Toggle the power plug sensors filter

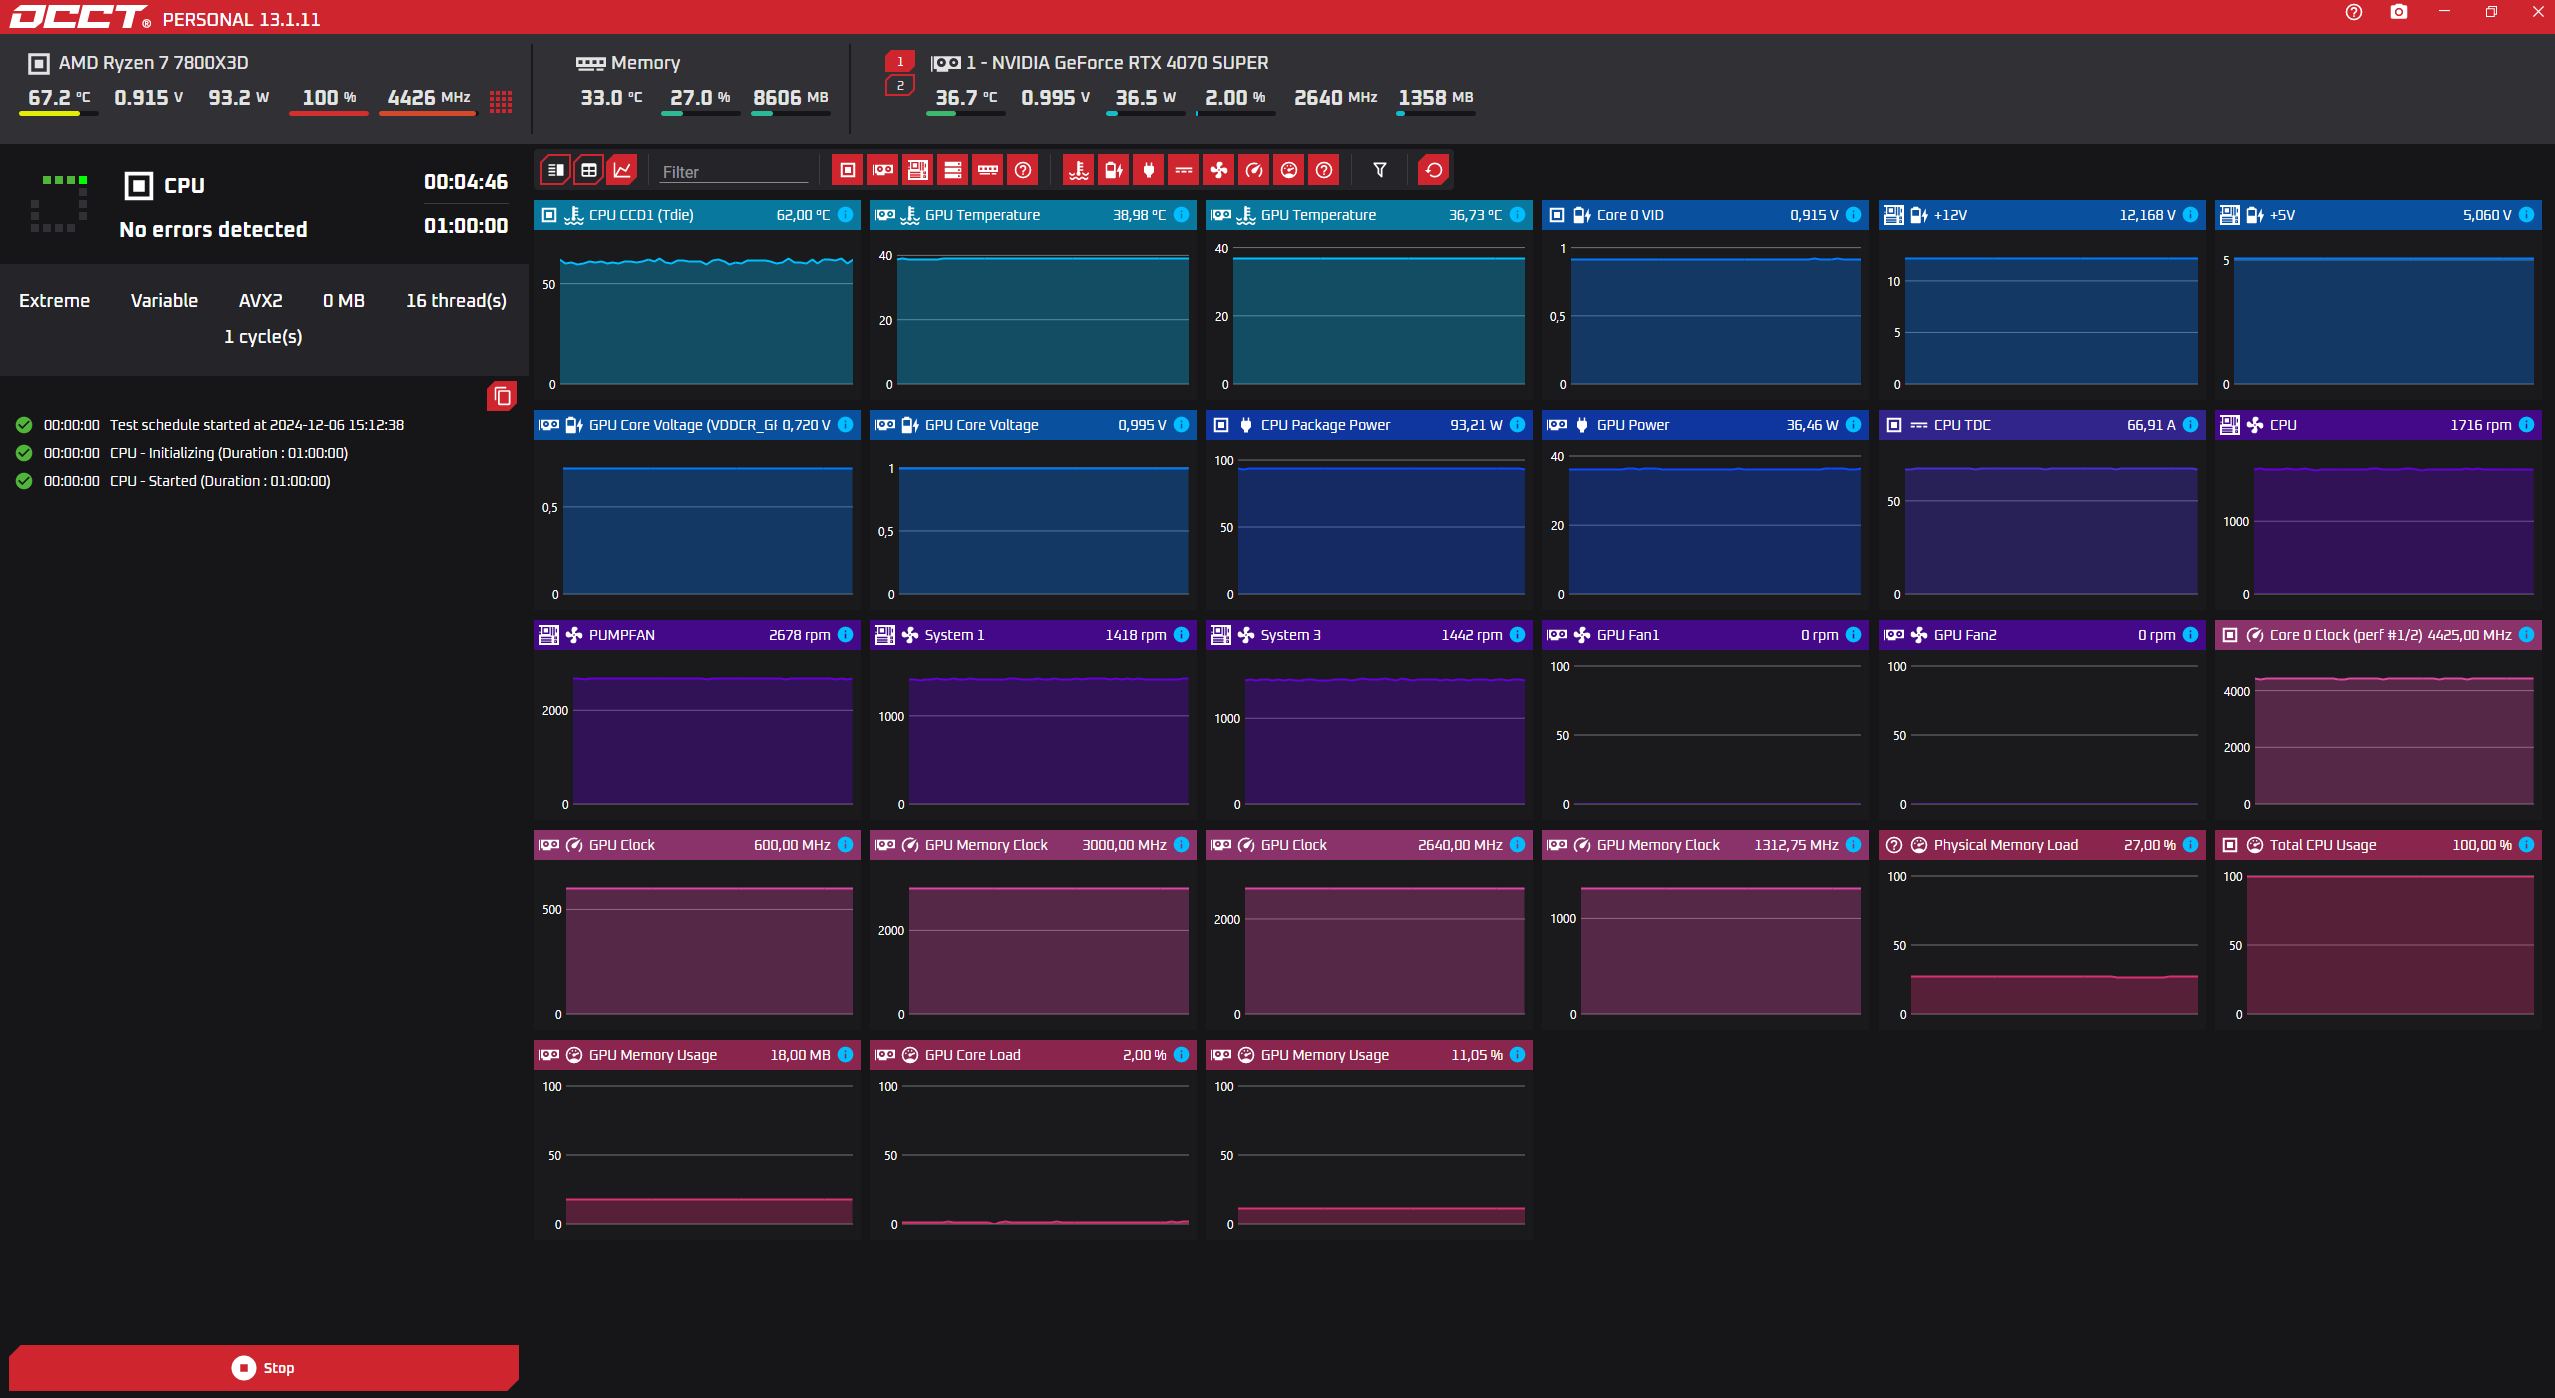[1149, 170]
